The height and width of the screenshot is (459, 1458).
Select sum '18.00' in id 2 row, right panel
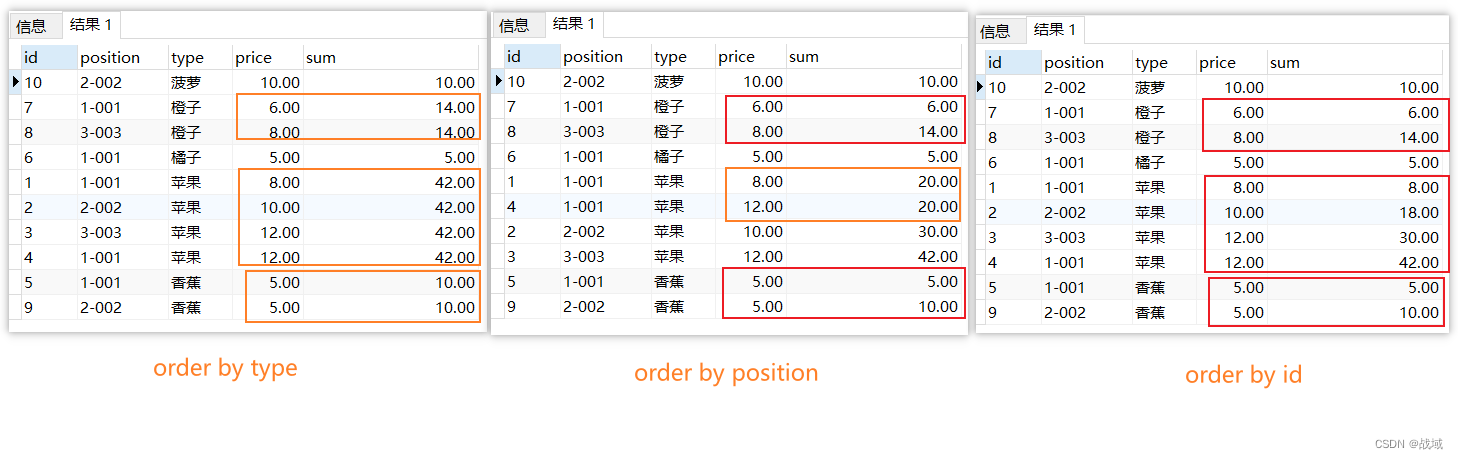[1356, 213]
